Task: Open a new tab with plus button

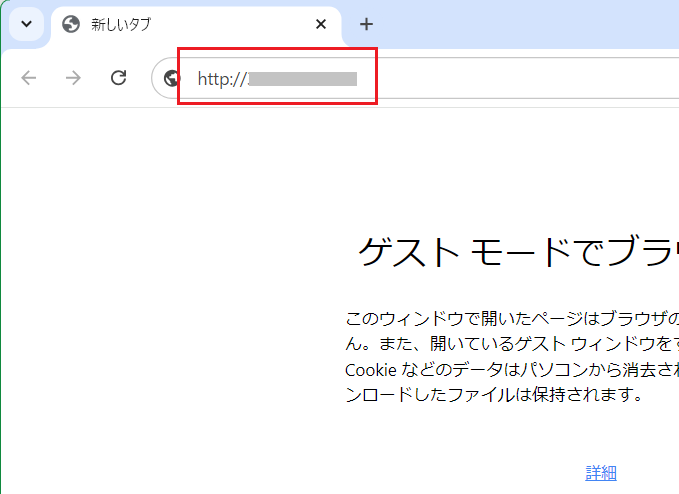Action: [x=366, y=24]
